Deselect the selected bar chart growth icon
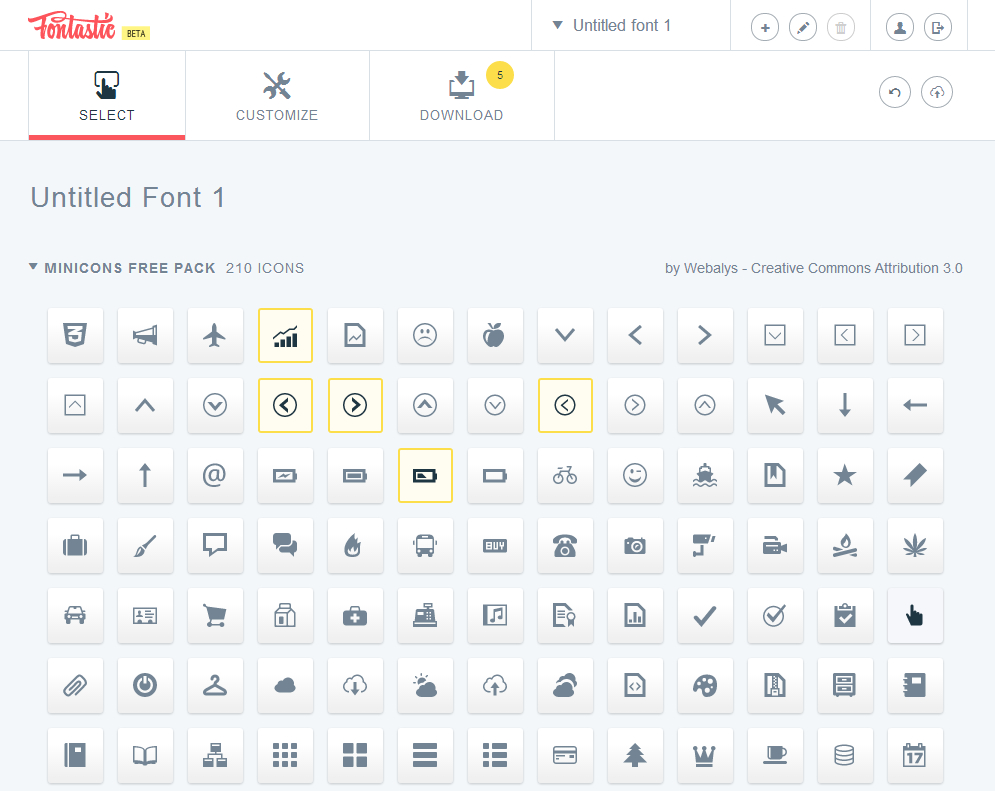 tap(285, 335)
